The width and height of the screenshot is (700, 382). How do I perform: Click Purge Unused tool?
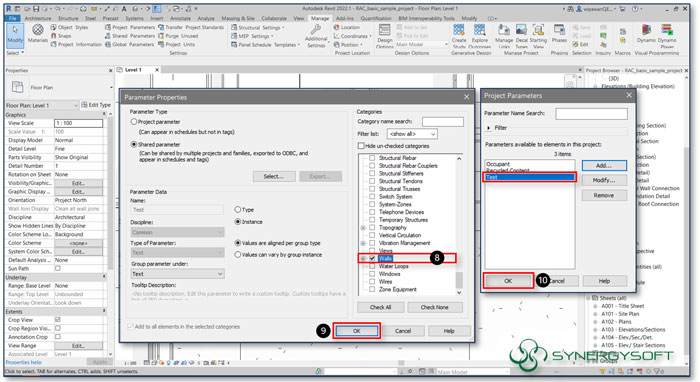(x=178, y=36)
